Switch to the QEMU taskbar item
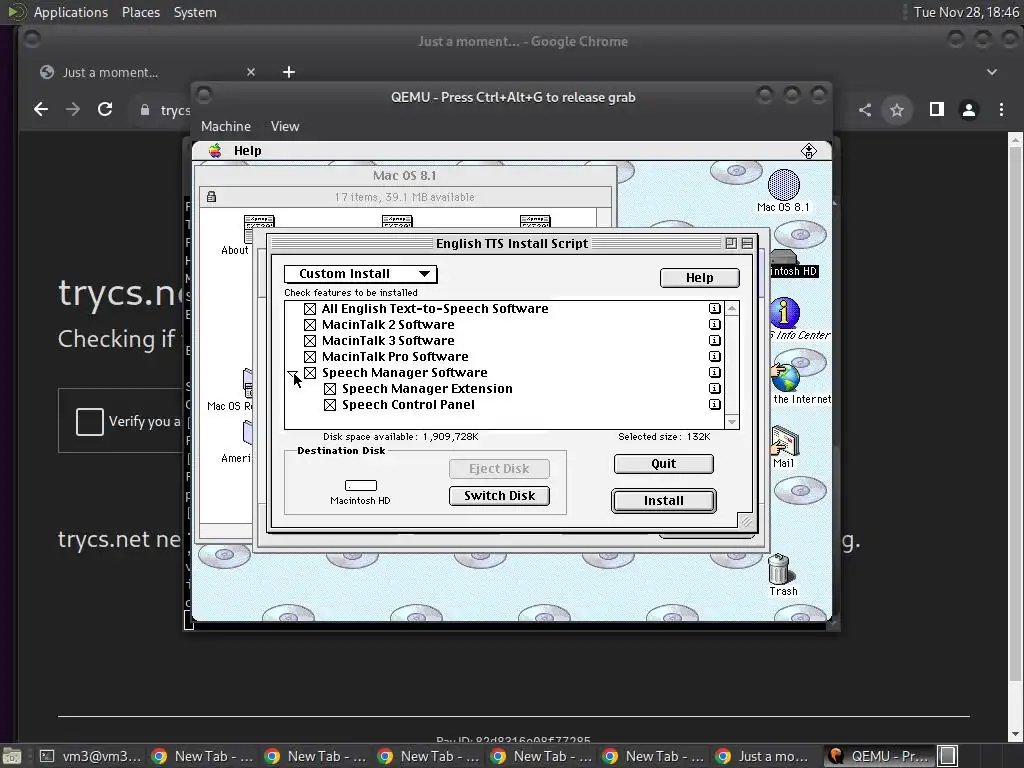 pos(878,756)
